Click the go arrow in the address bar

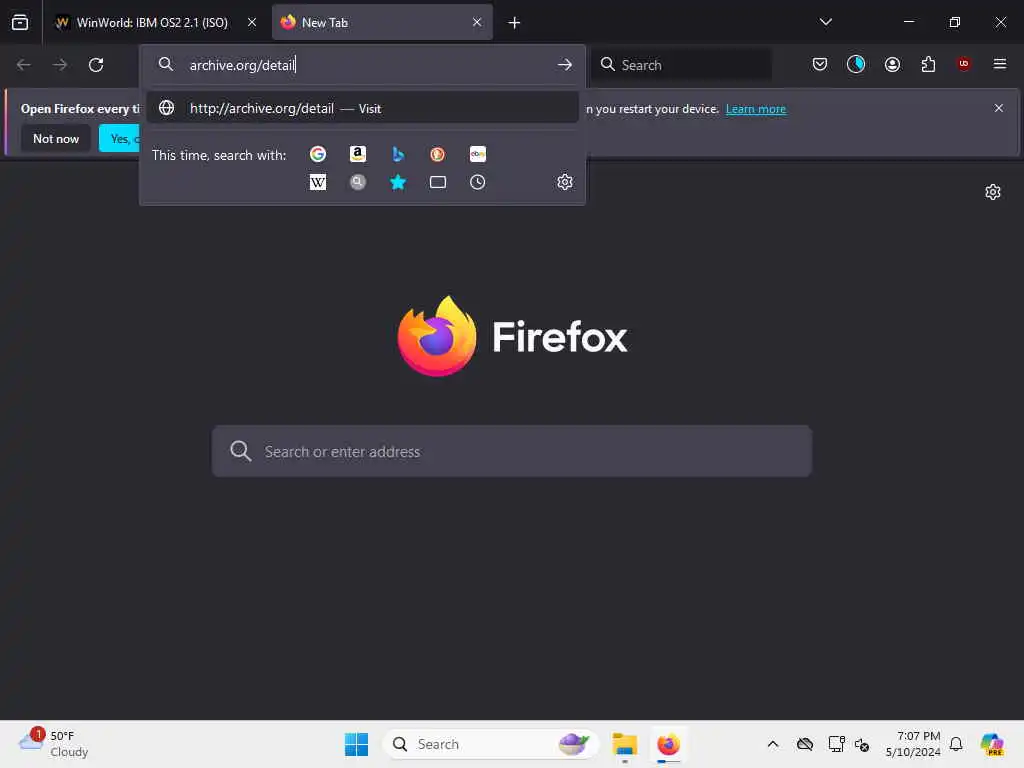pos(565,65)
